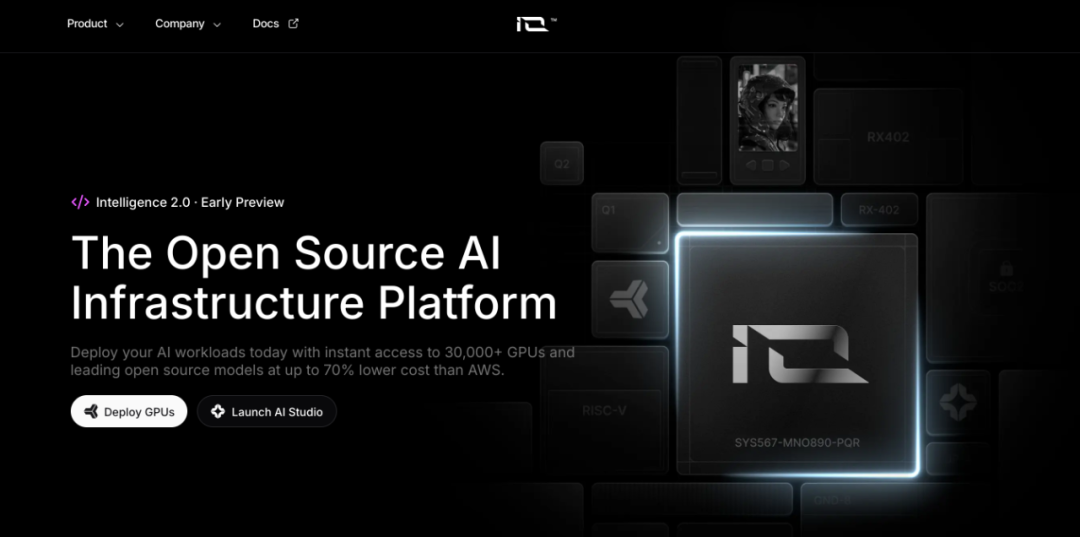
Task: Click the left arrow below the portrait
Action: pyautogui.click(x=751, y=165)
